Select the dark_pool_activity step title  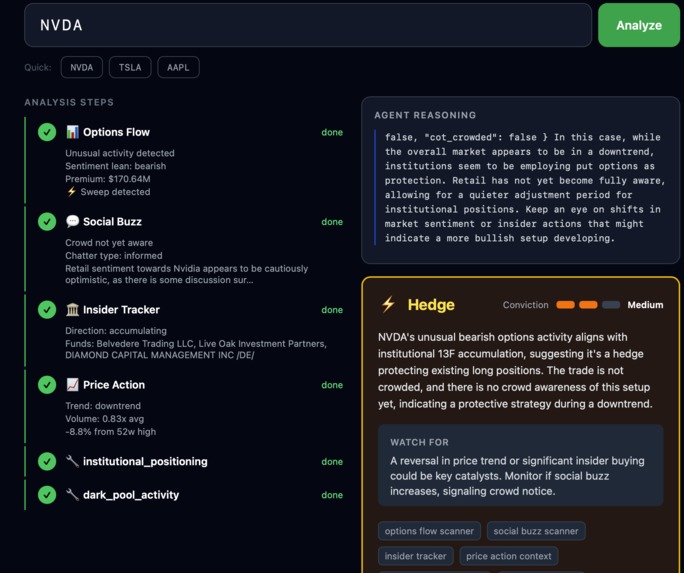131,495
